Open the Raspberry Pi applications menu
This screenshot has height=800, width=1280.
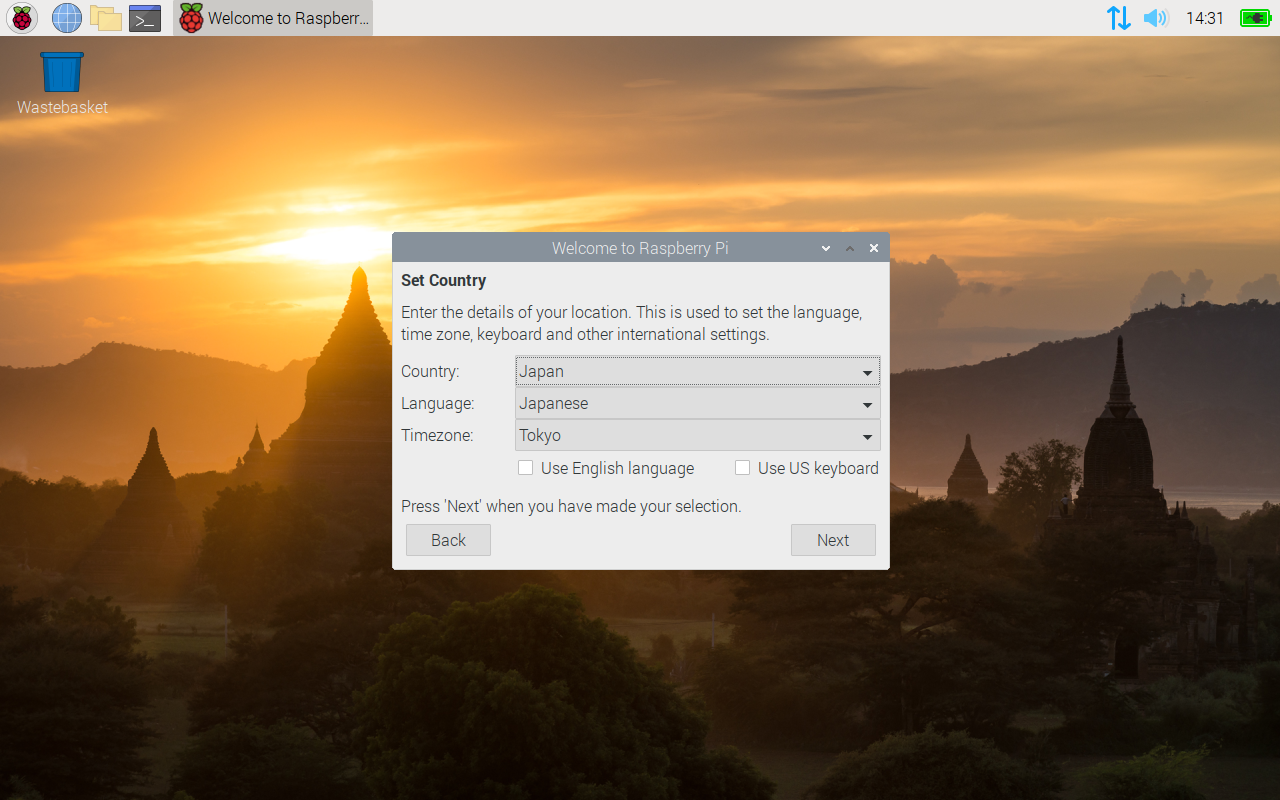pos(22,18)
